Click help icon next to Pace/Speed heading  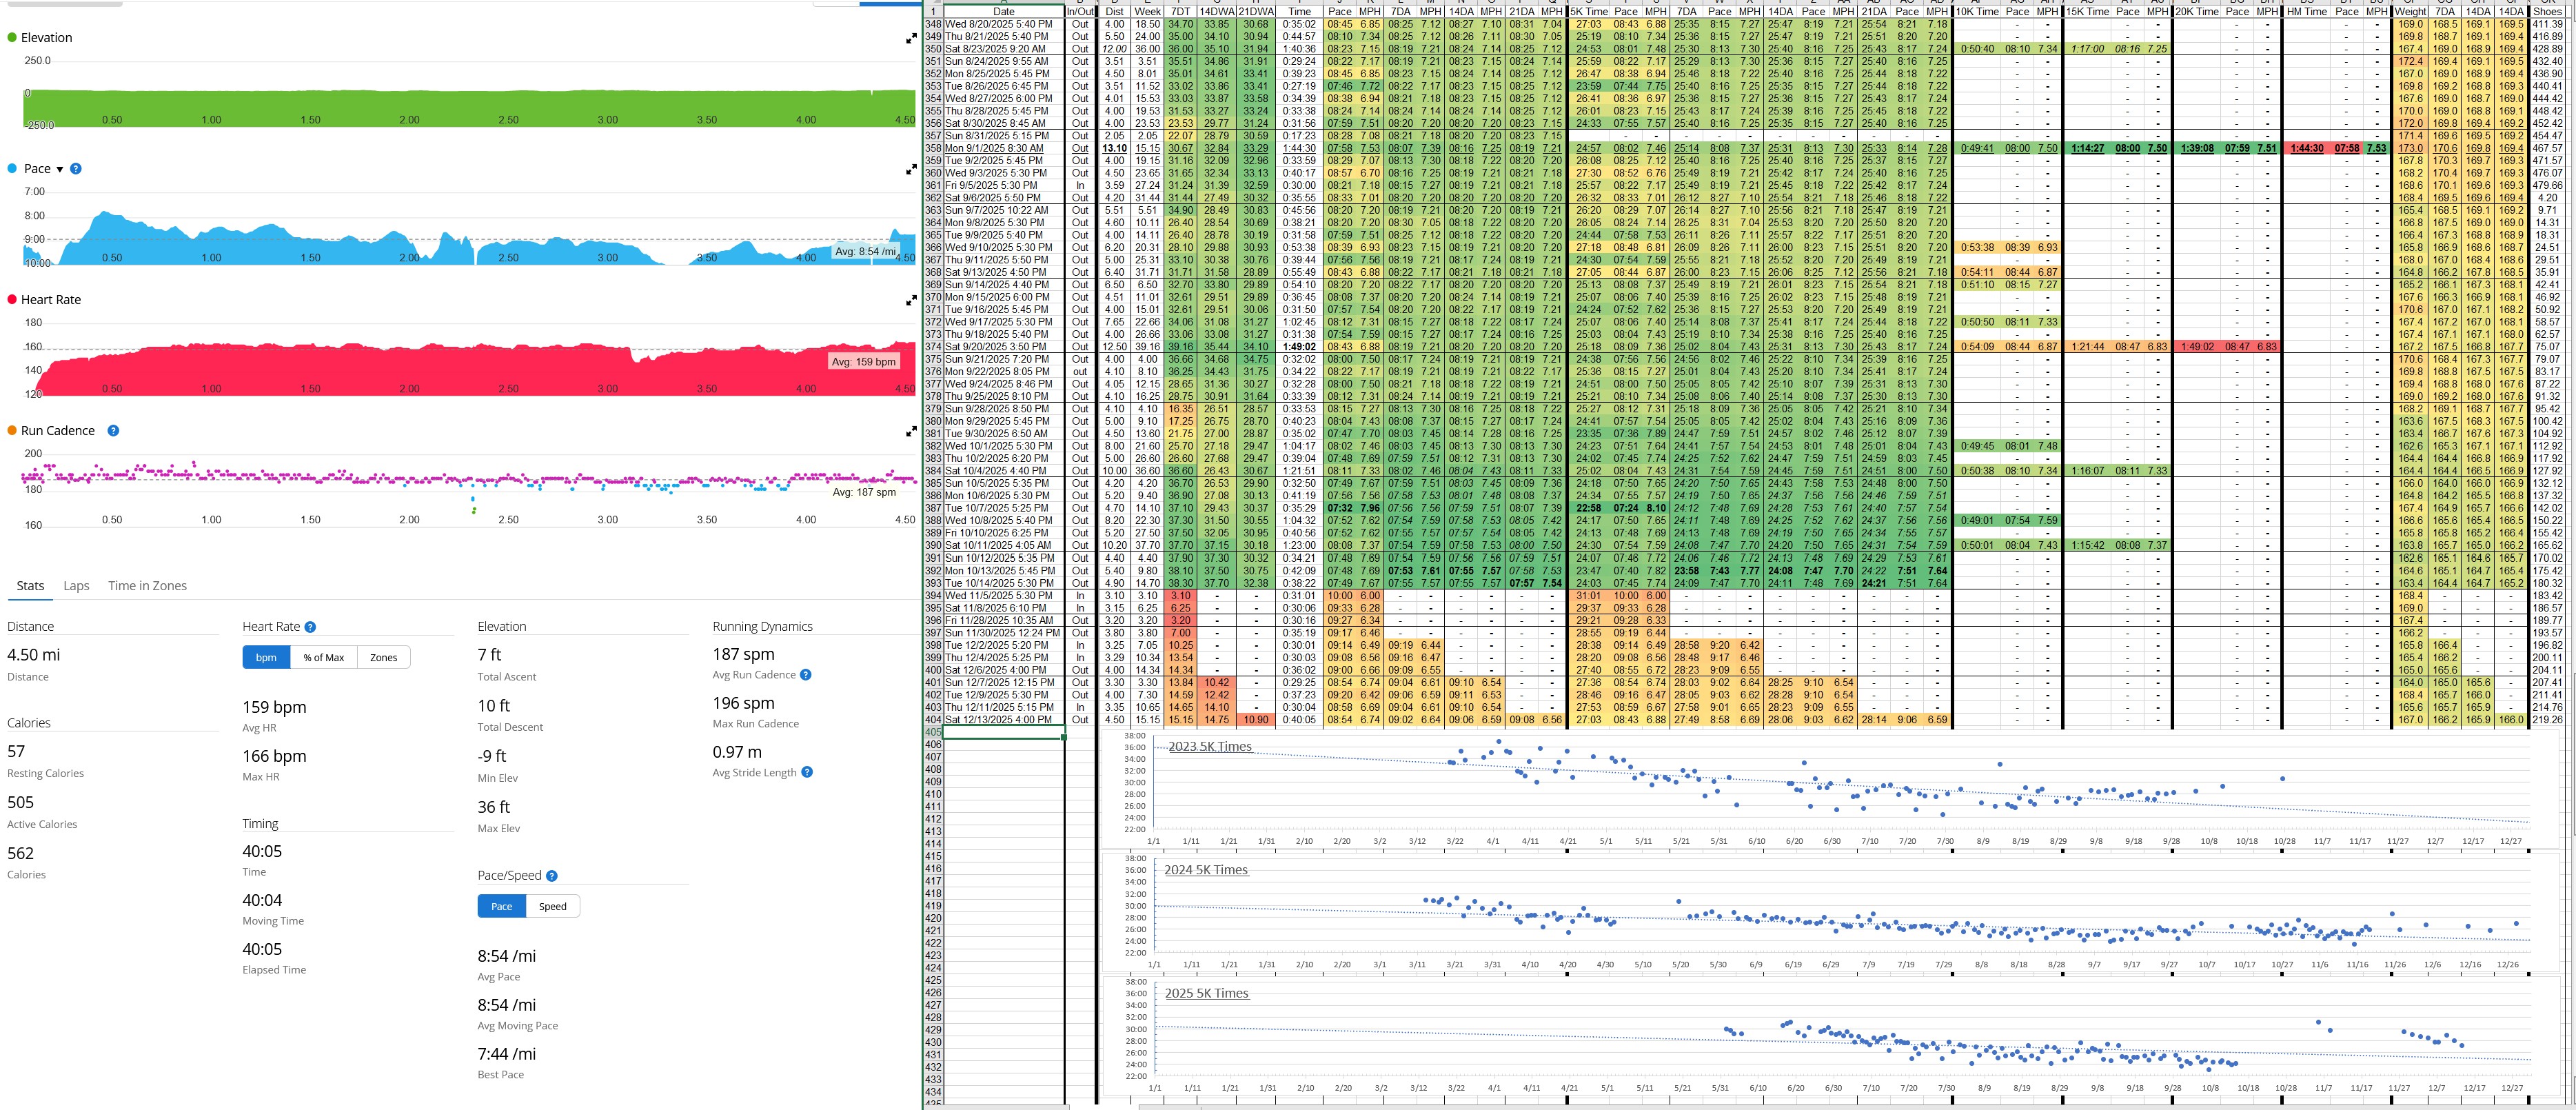(552, 876)
